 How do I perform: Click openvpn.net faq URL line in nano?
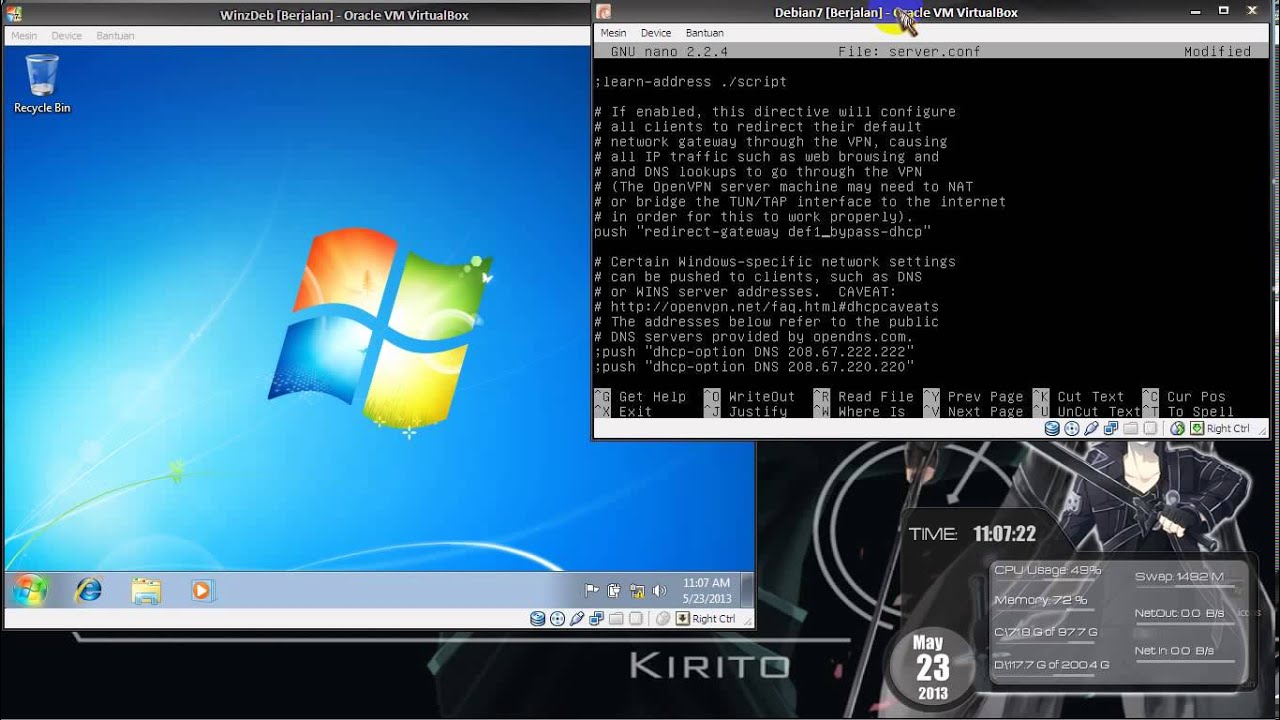point(766,307)
